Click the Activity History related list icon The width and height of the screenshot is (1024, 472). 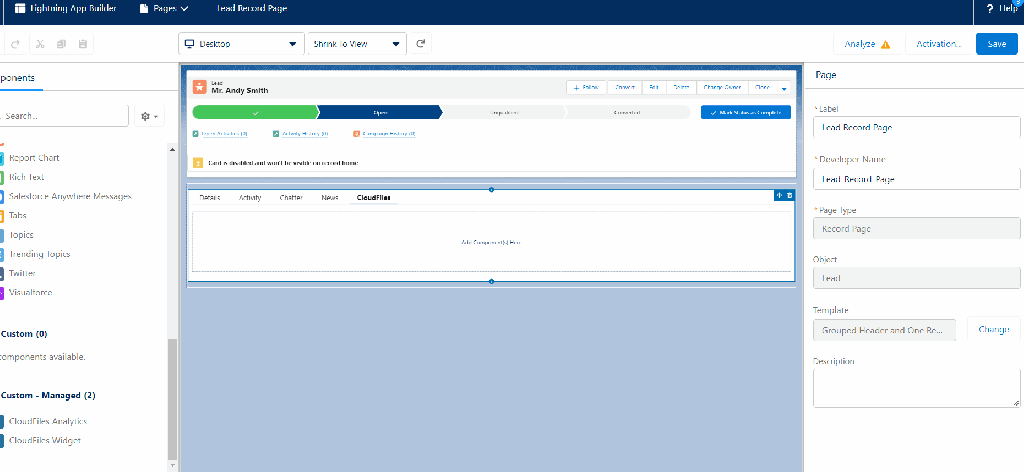pyautogui.click(x=276, y=133)
